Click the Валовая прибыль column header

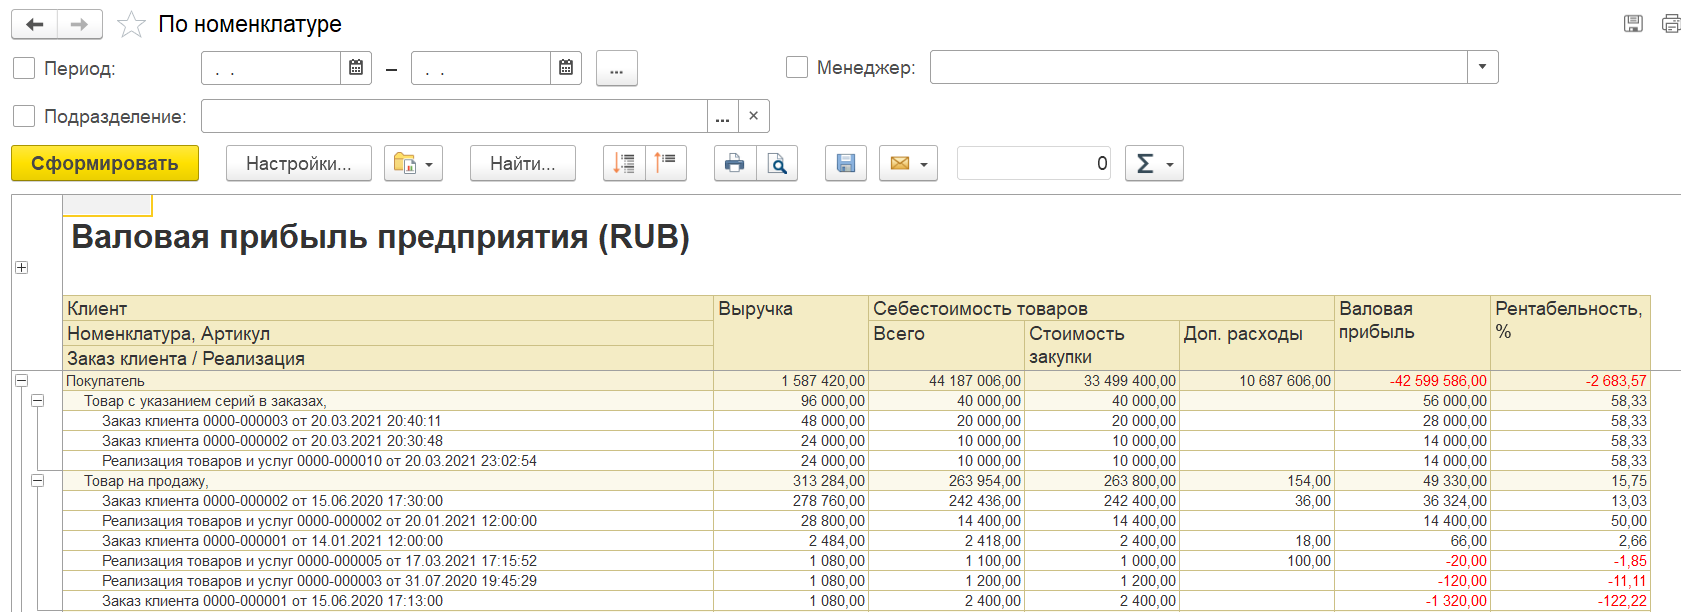pos(1412,333)
